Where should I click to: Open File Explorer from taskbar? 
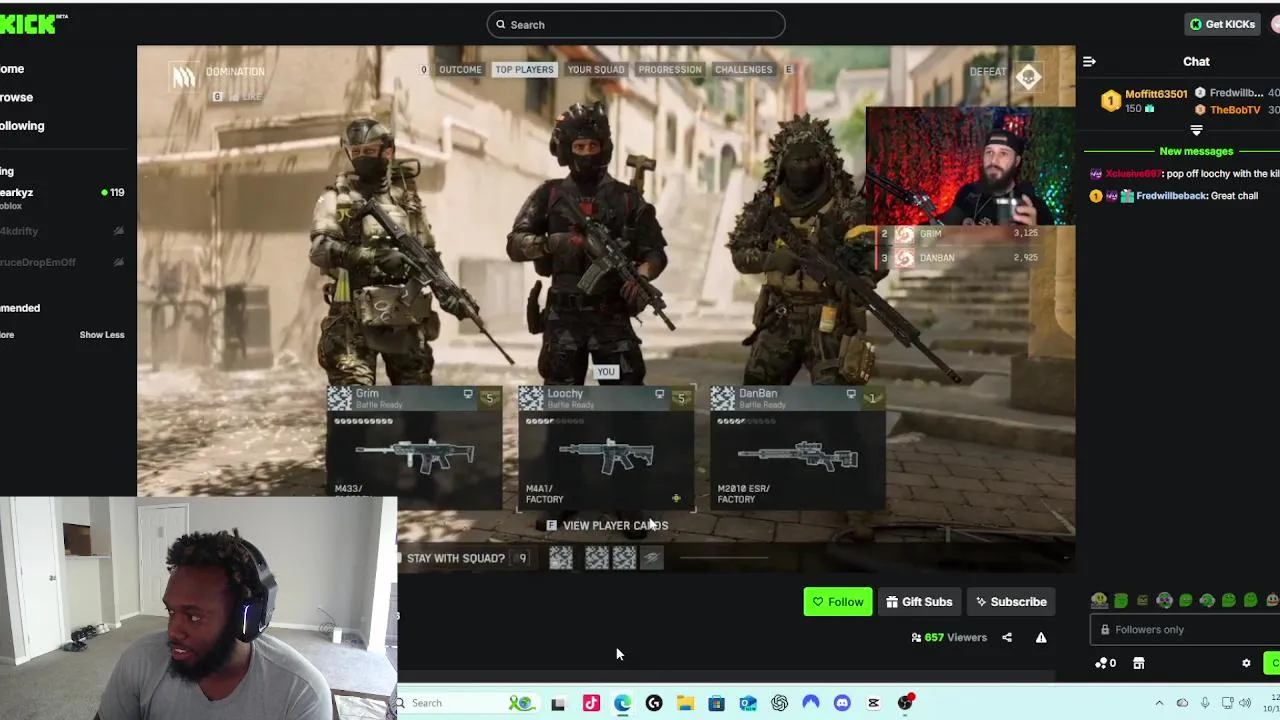(685, 704)
